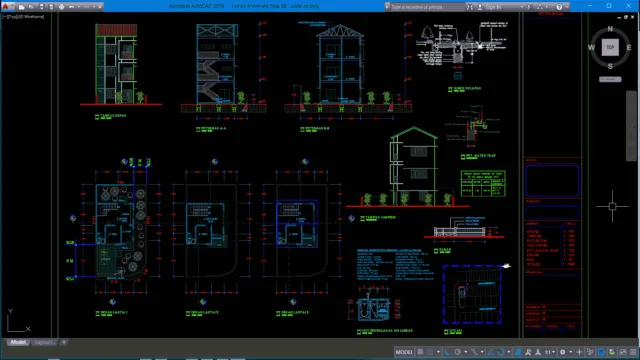Click Save As in Quick Access toolbar

[51, 7]
